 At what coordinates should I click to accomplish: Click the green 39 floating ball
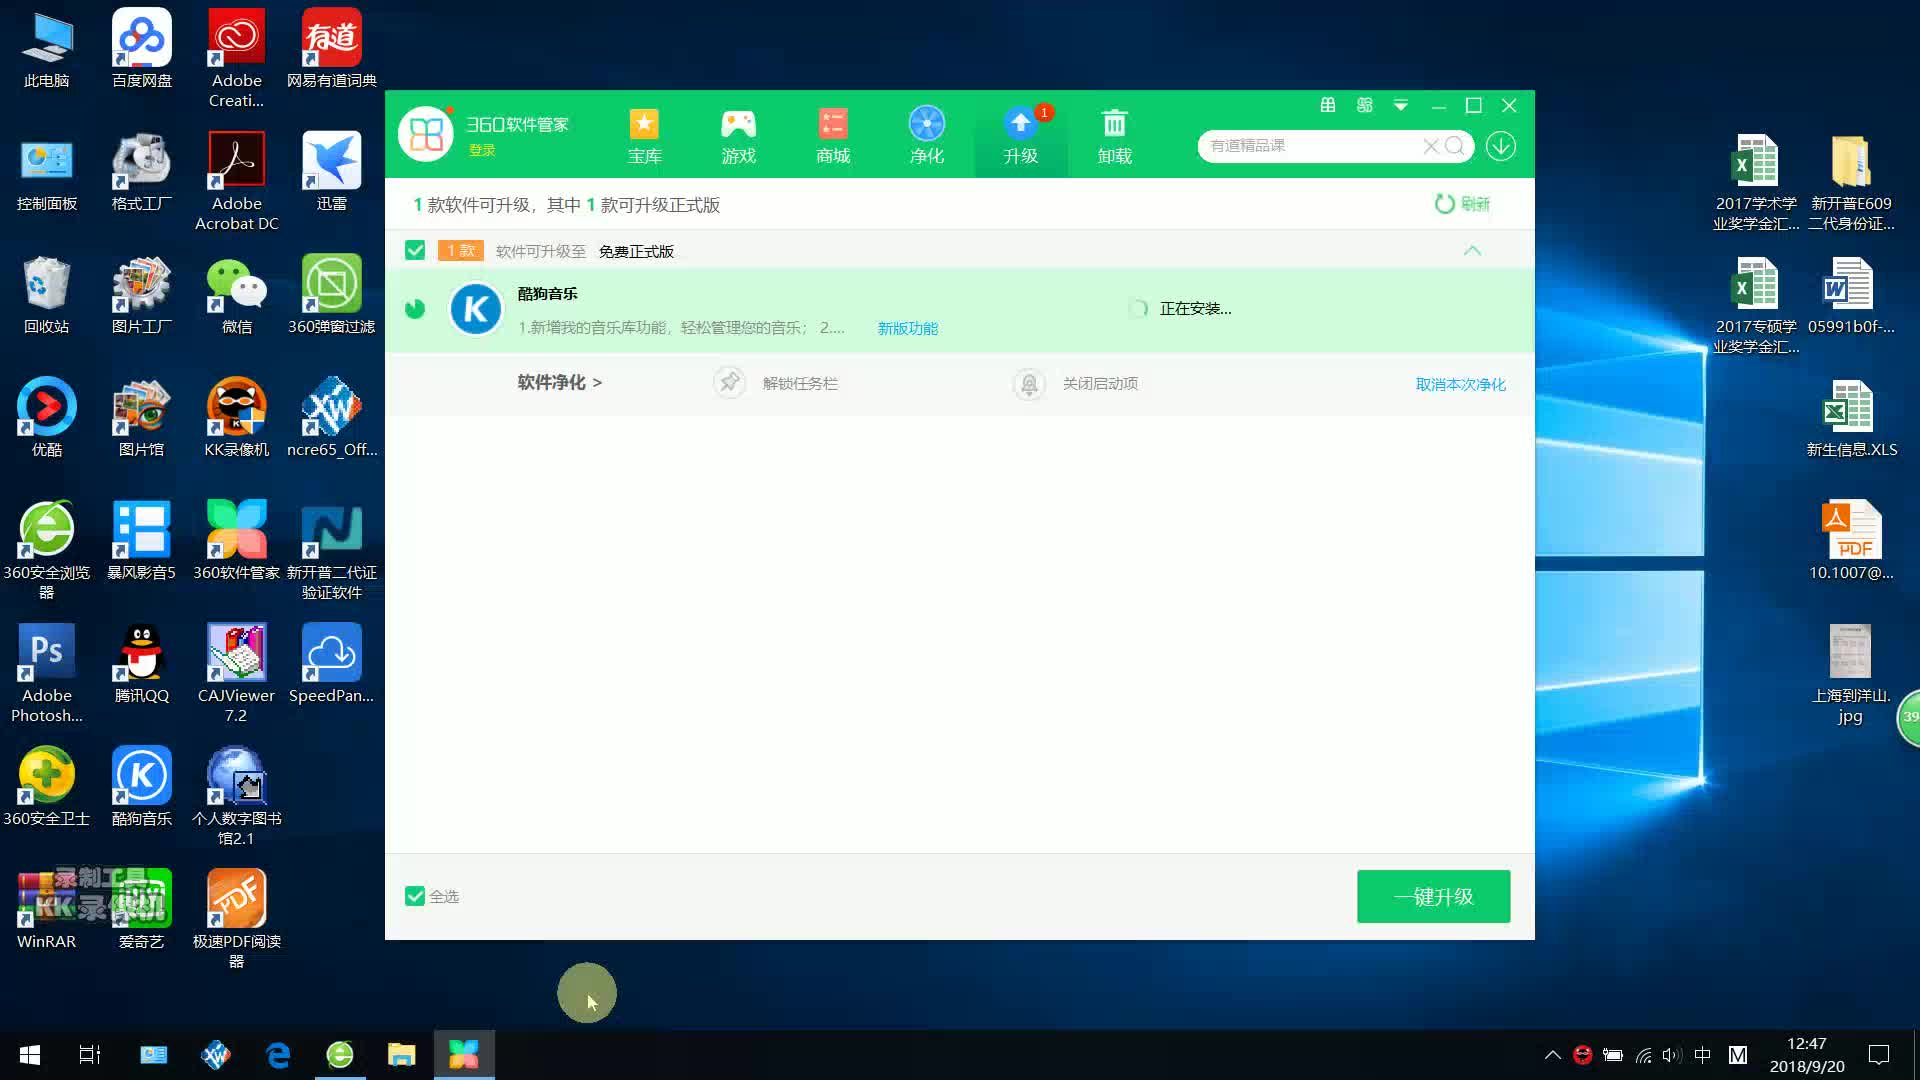1908,717
